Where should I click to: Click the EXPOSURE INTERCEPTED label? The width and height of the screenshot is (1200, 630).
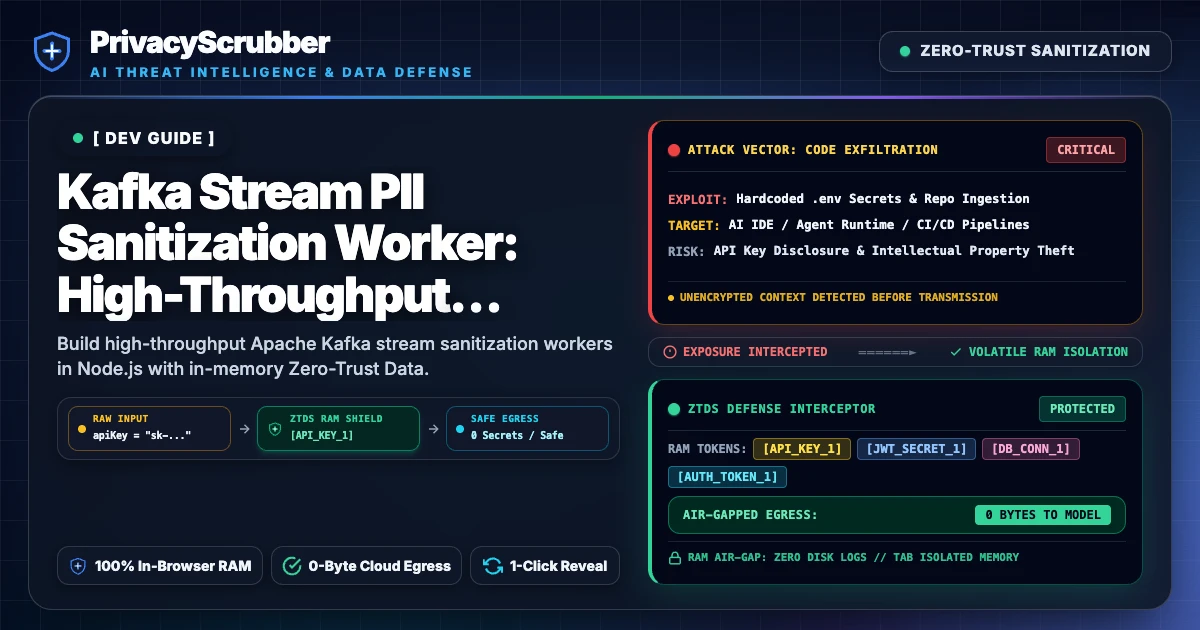point(755,352)
